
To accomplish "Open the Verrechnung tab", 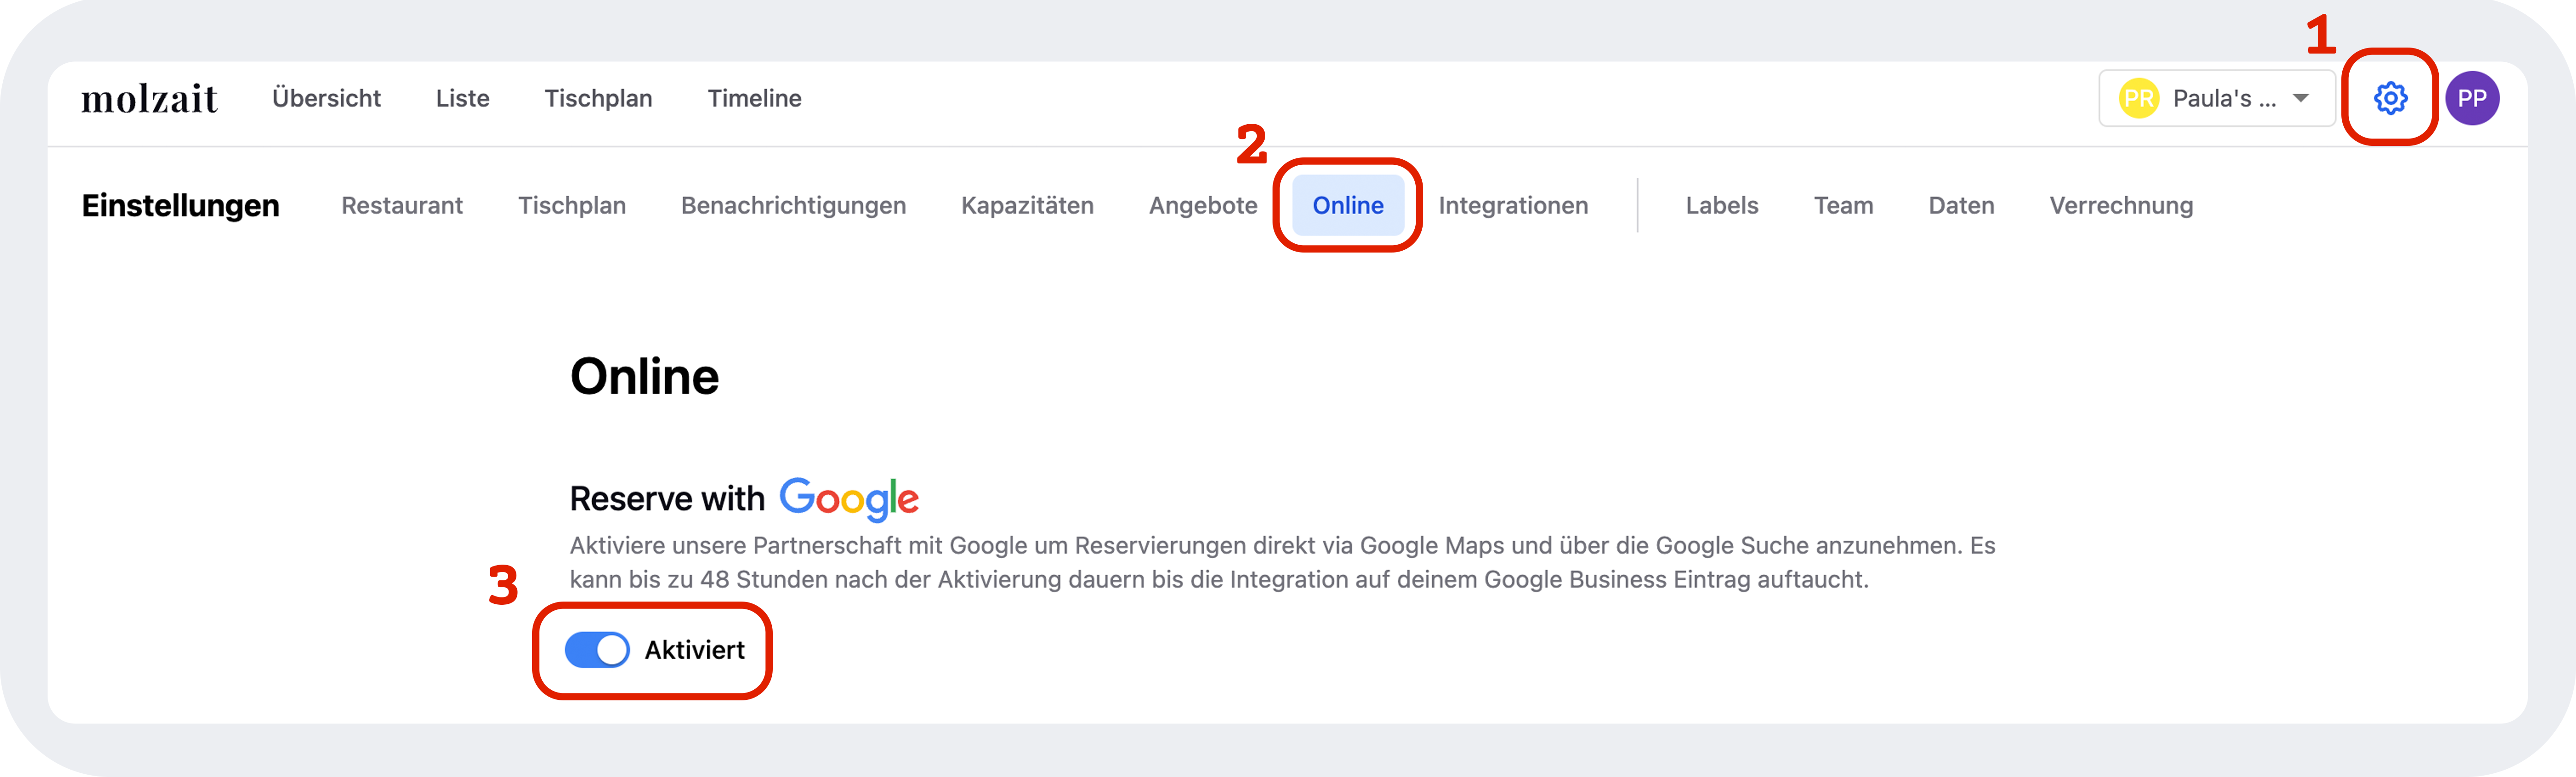I will coord(2121,205).
